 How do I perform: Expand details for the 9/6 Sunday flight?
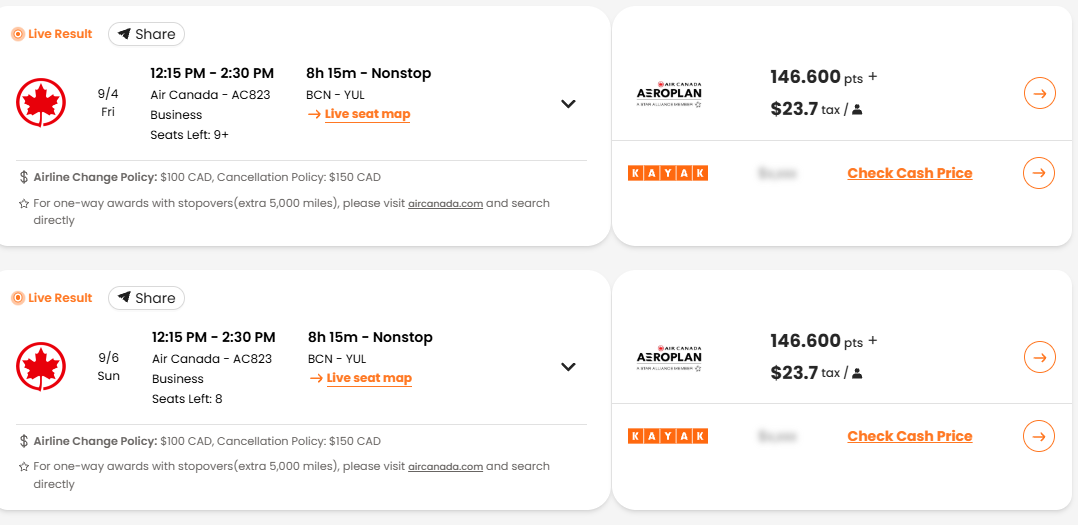tap(568, 367)
